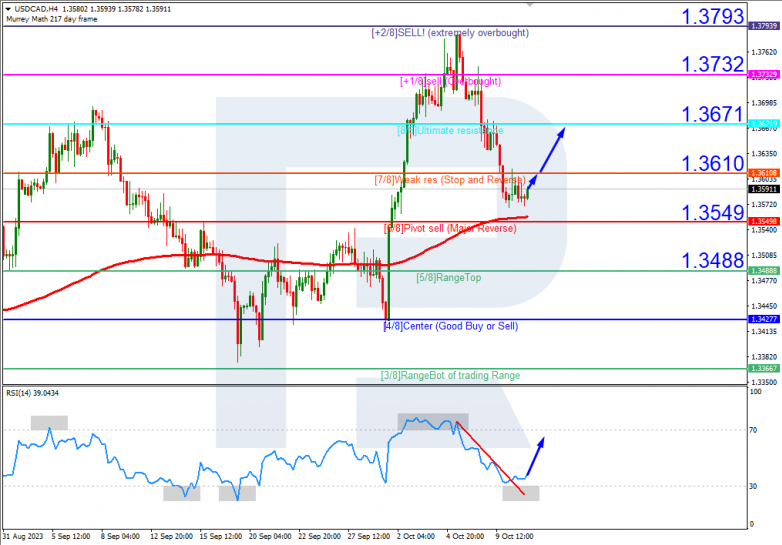Click the 8 Sep 04:00 time label

click(120, 537)
